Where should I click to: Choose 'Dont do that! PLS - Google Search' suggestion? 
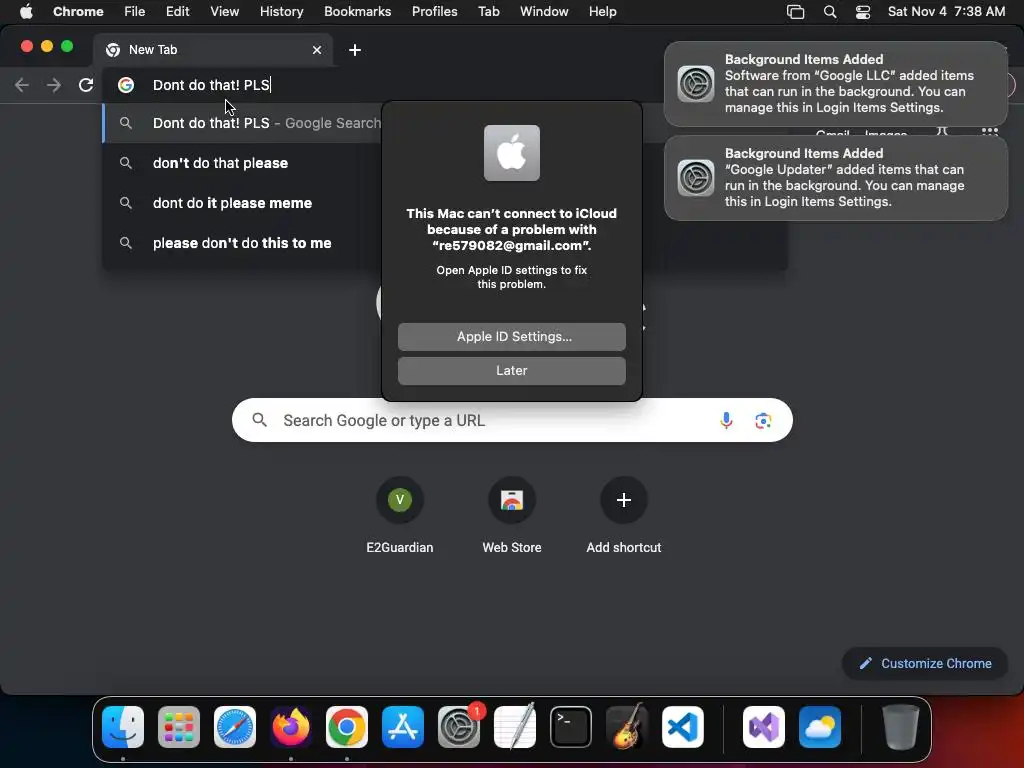243,123
